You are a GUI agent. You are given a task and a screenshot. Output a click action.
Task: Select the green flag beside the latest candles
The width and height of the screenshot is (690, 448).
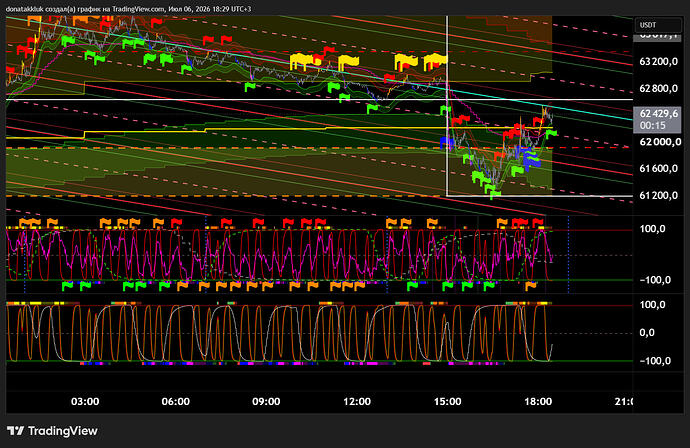(551, 133)
